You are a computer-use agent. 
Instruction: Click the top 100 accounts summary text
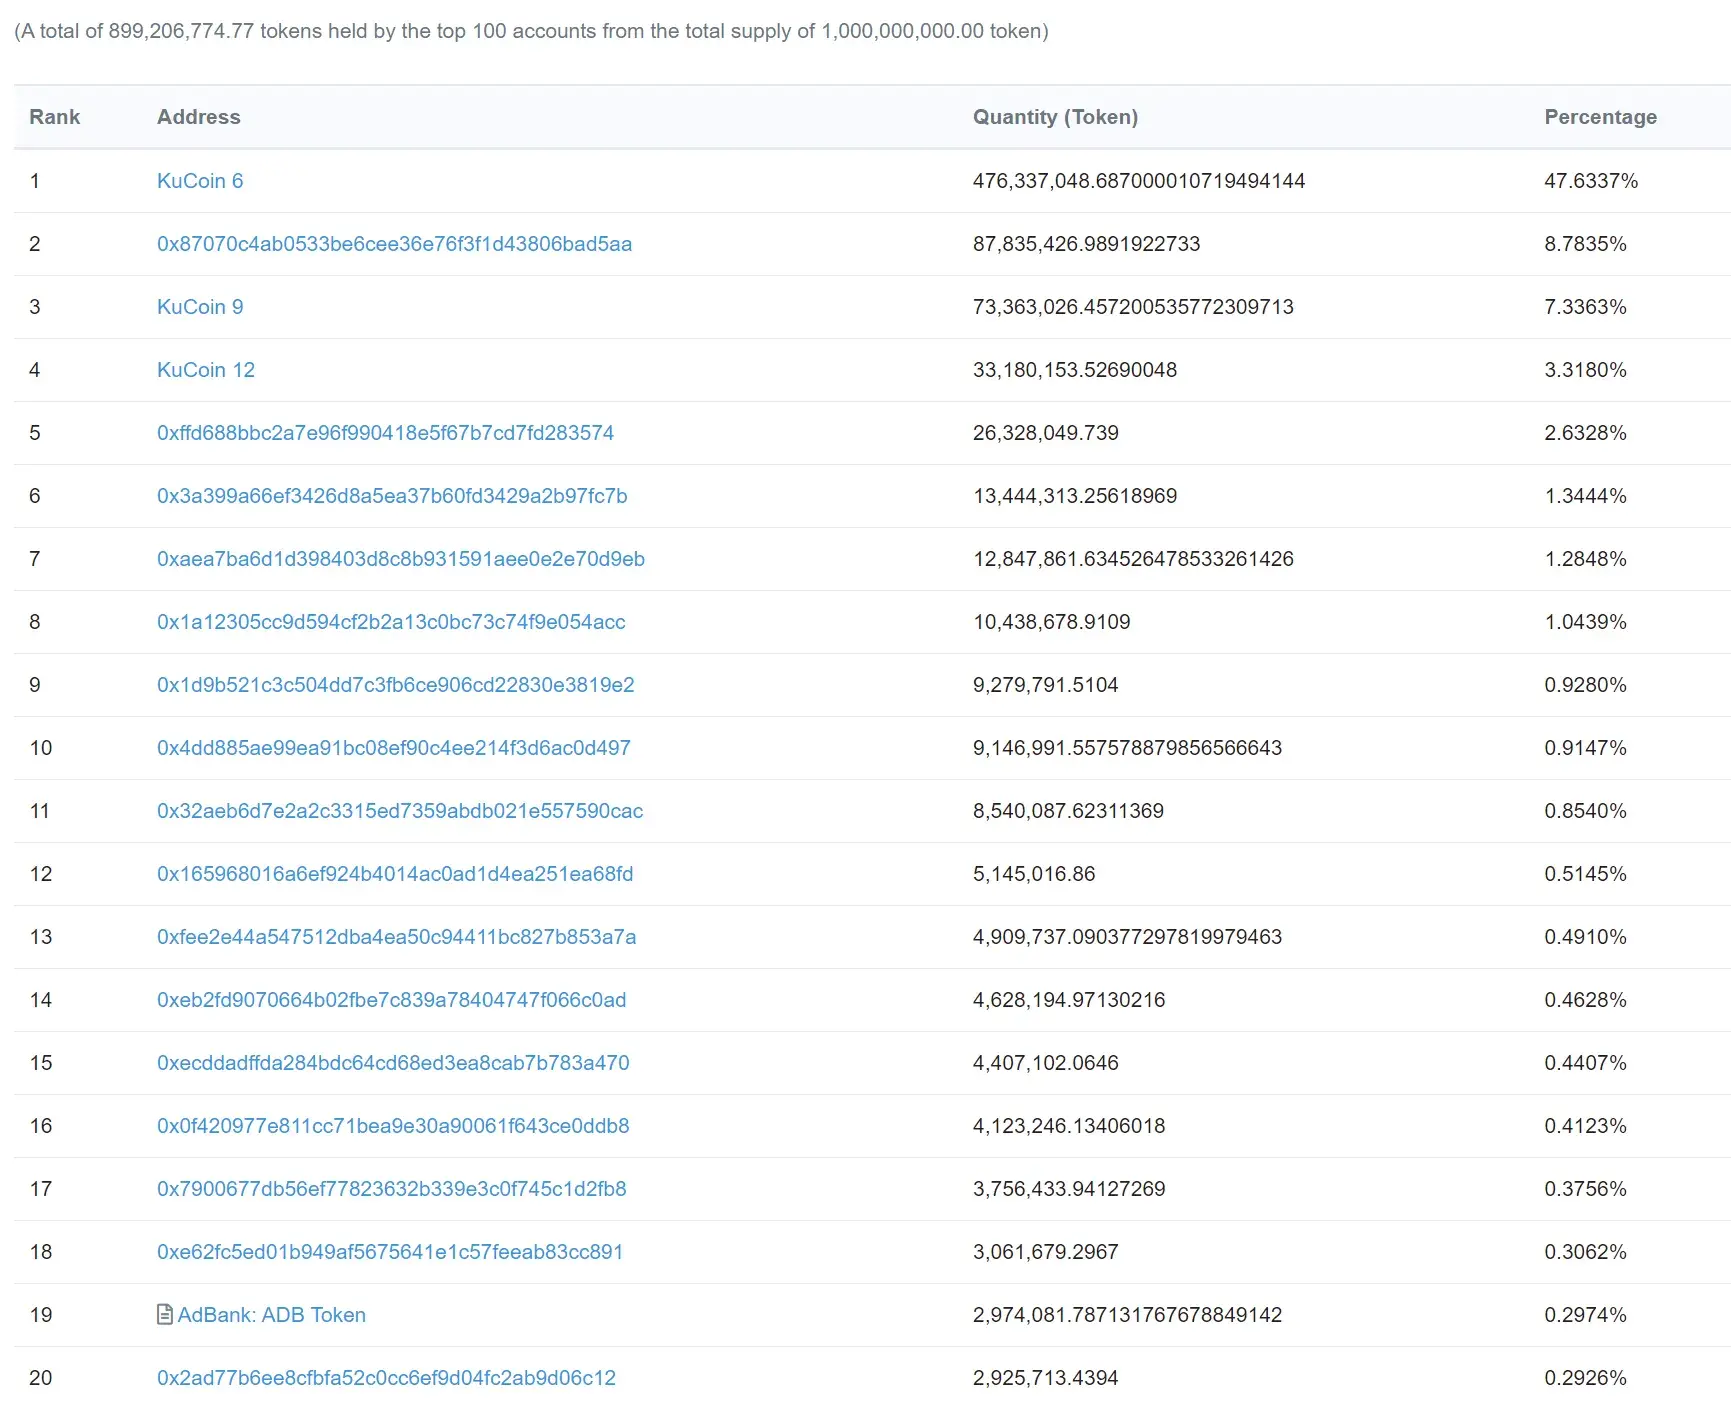point(531,31)
